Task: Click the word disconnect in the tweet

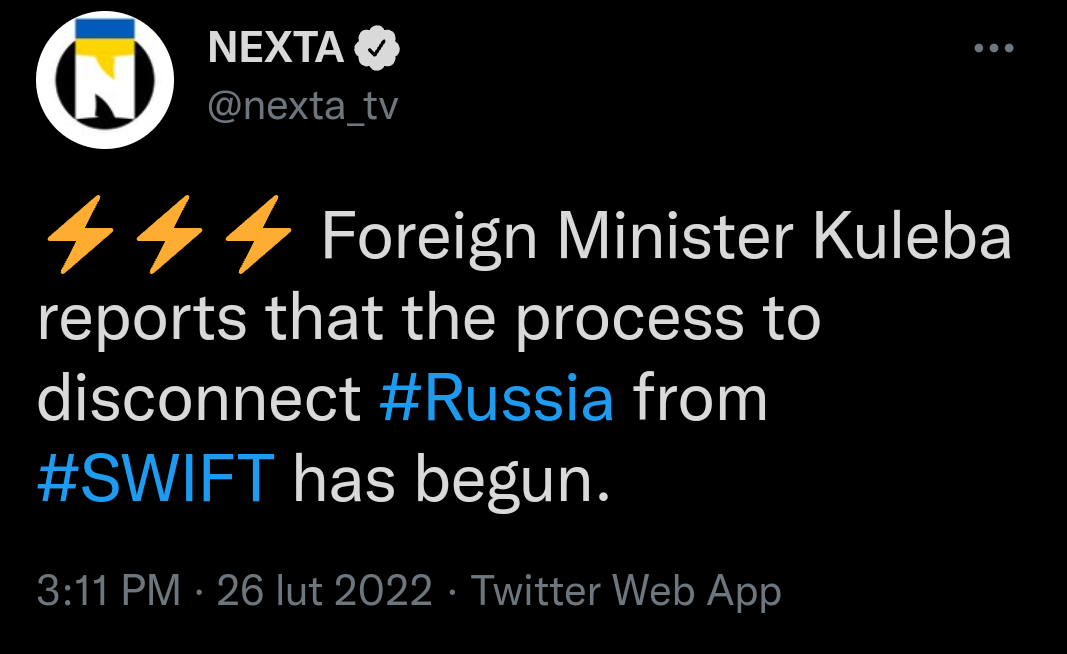Action: [x=198, y=399]
